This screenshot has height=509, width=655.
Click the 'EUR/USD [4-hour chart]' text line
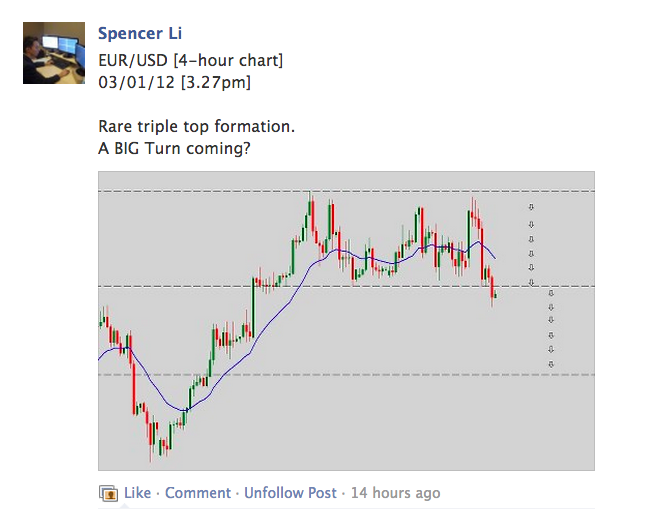(x=190, y=61)
